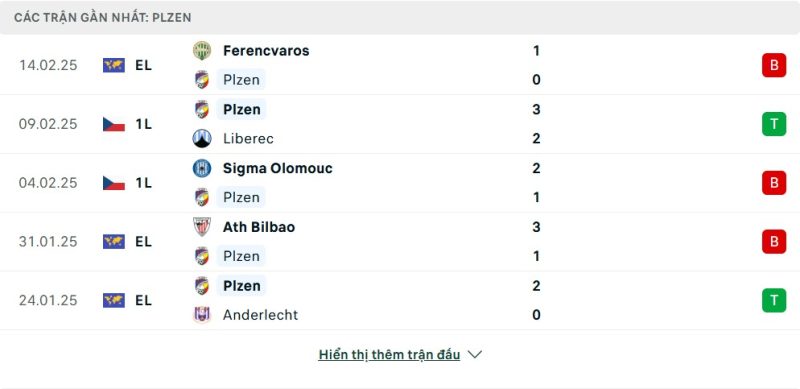Click the green T badge for Anderlecht match
The height and width of the screenshot is (389, 800).
click(774, 300)
